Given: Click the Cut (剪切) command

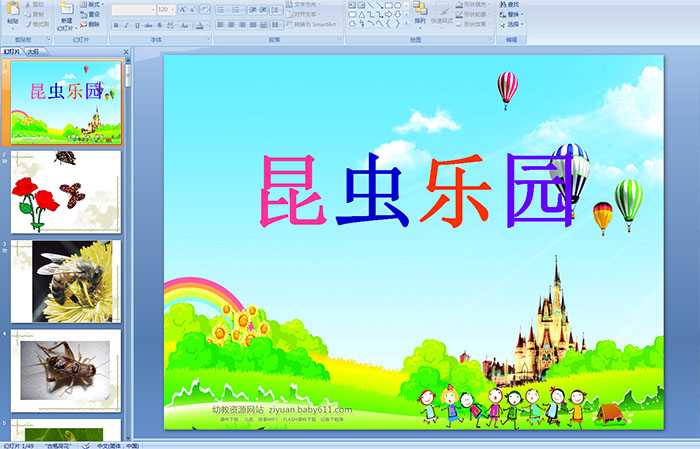Looking at the screenshot, I should point(34,4).
